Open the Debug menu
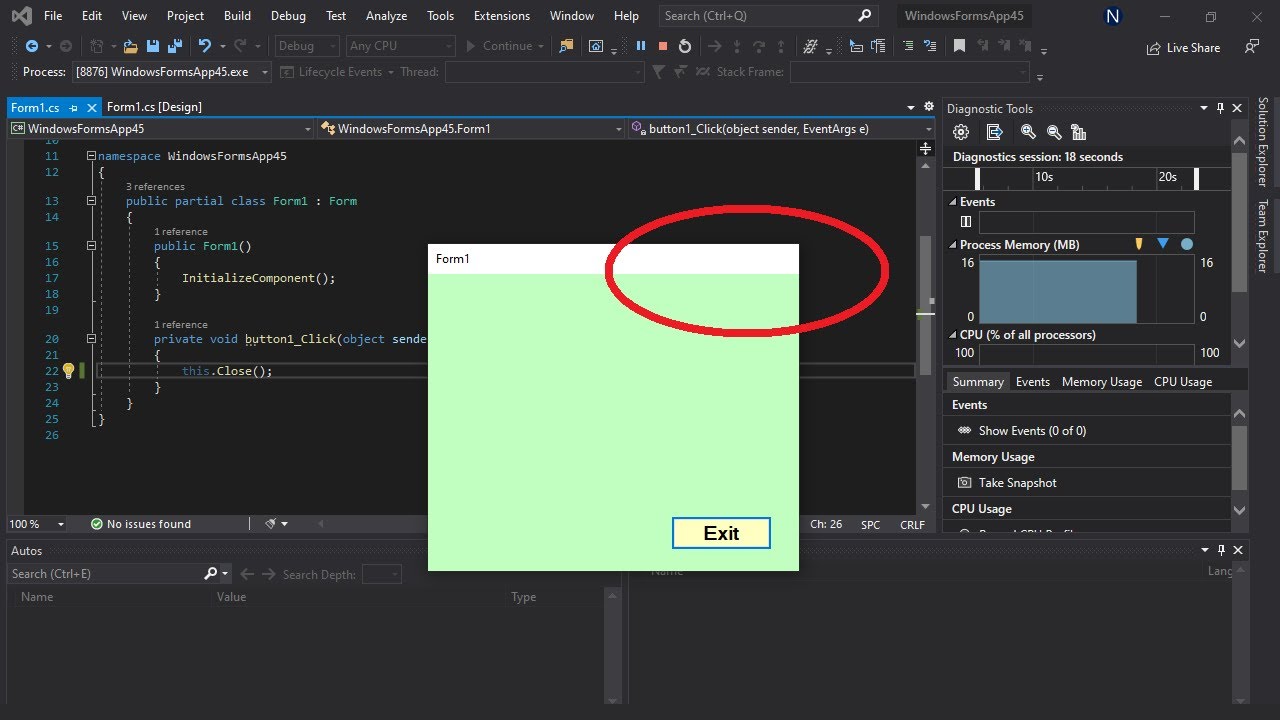Viewport: 1280px width, 720px height. click(288, 16)
